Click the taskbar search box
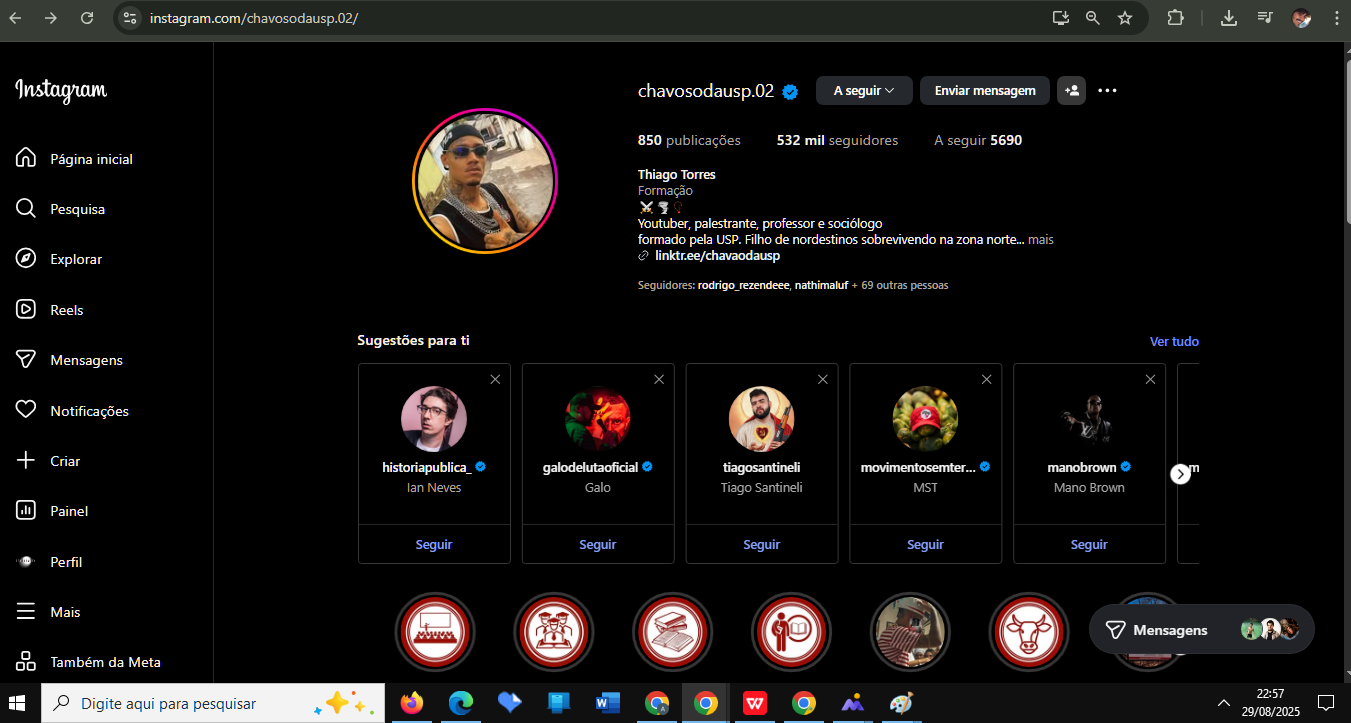This screenshot has height=723, width=1351. point(213,703)
